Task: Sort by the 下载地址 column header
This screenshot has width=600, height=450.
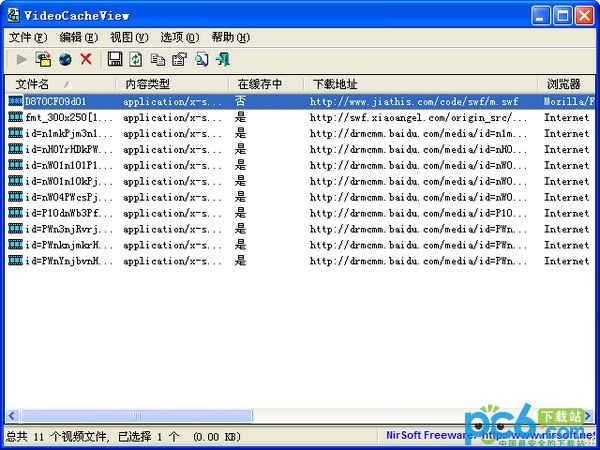Action: tap(421, 84)
